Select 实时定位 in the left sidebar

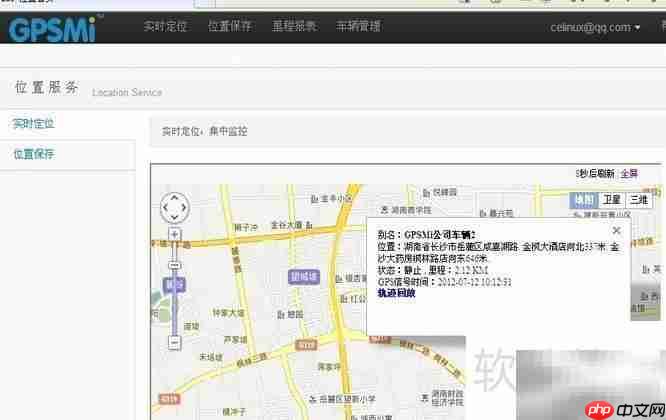click(34, 124)
